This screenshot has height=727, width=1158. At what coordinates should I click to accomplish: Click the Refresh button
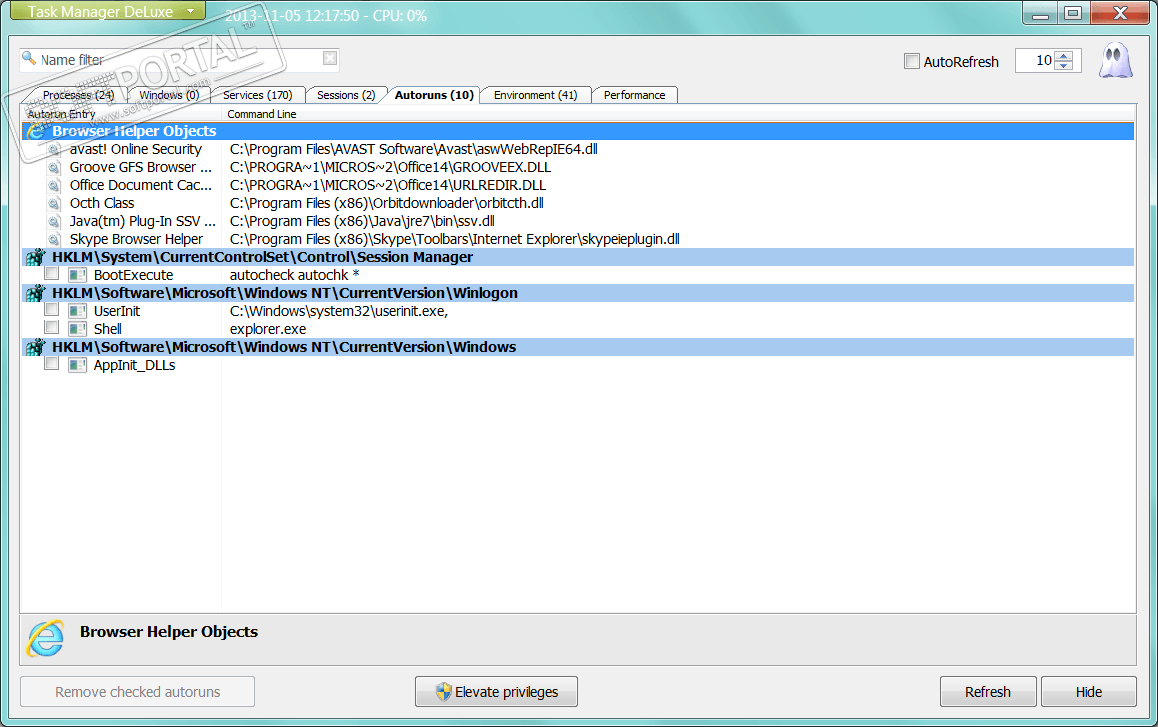tap(988, 692)
